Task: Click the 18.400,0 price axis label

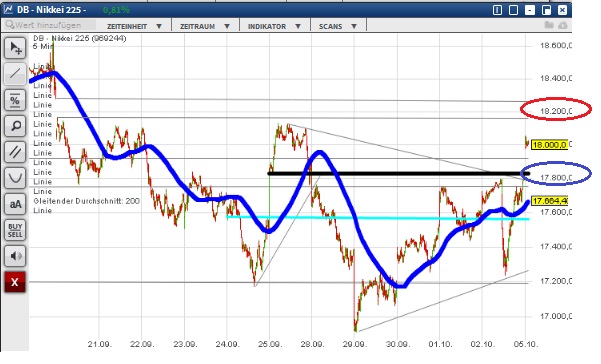Action: coord(556,79)
